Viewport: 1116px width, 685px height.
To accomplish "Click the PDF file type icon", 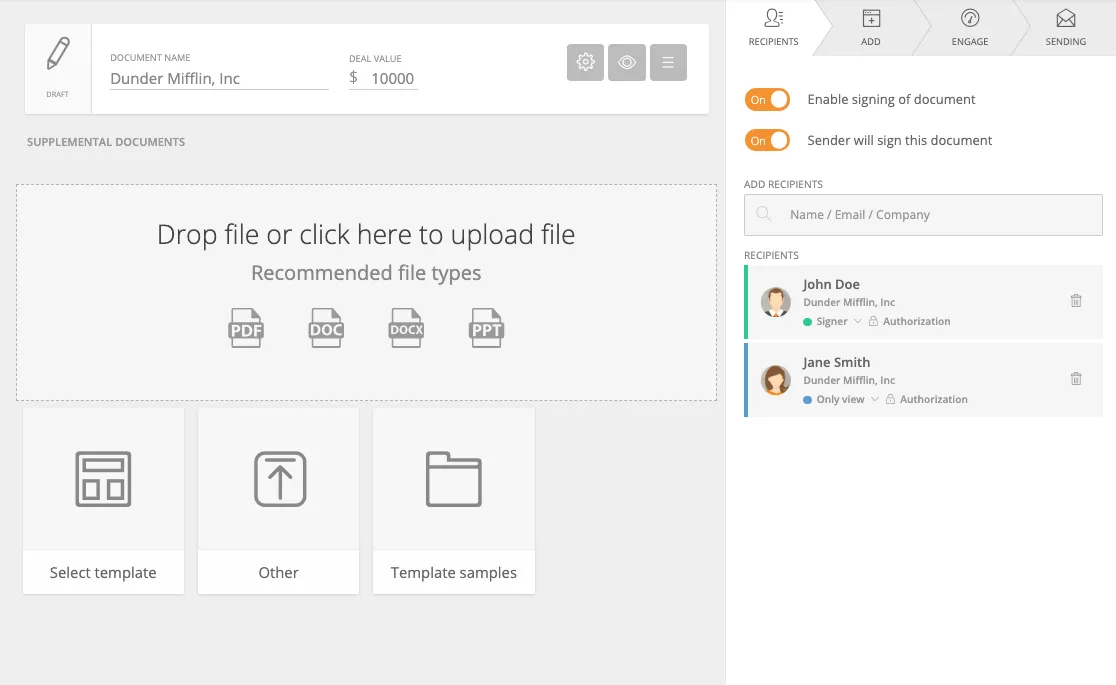I will [x=246, y=328].
